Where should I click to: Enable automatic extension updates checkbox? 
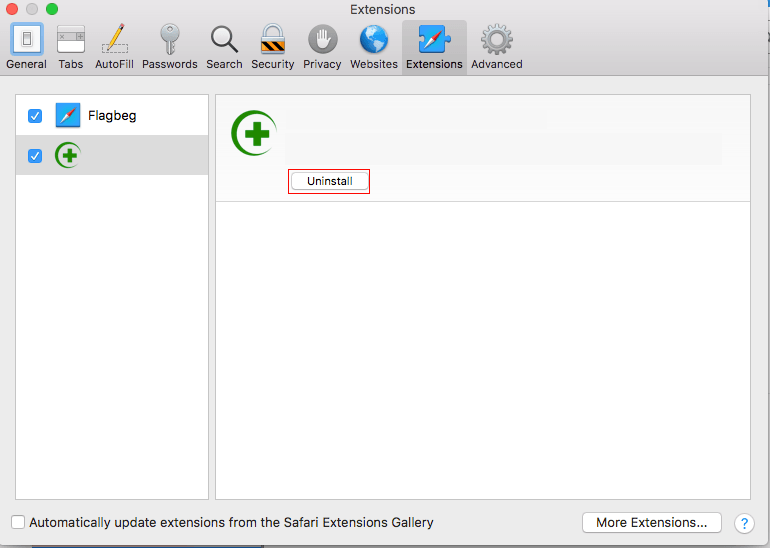(x=18, y=522)
